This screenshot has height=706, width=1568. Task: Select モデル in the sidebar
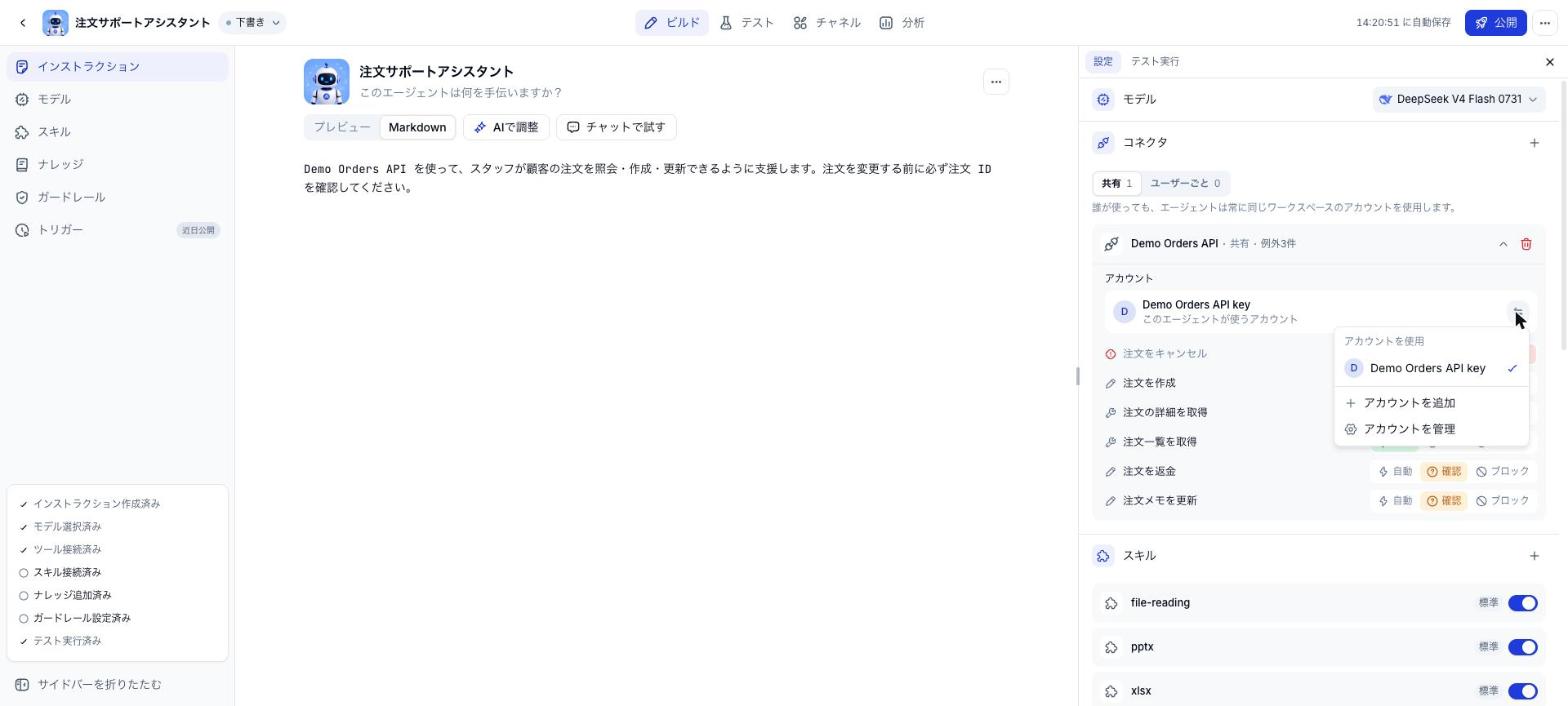click(117, 99)
